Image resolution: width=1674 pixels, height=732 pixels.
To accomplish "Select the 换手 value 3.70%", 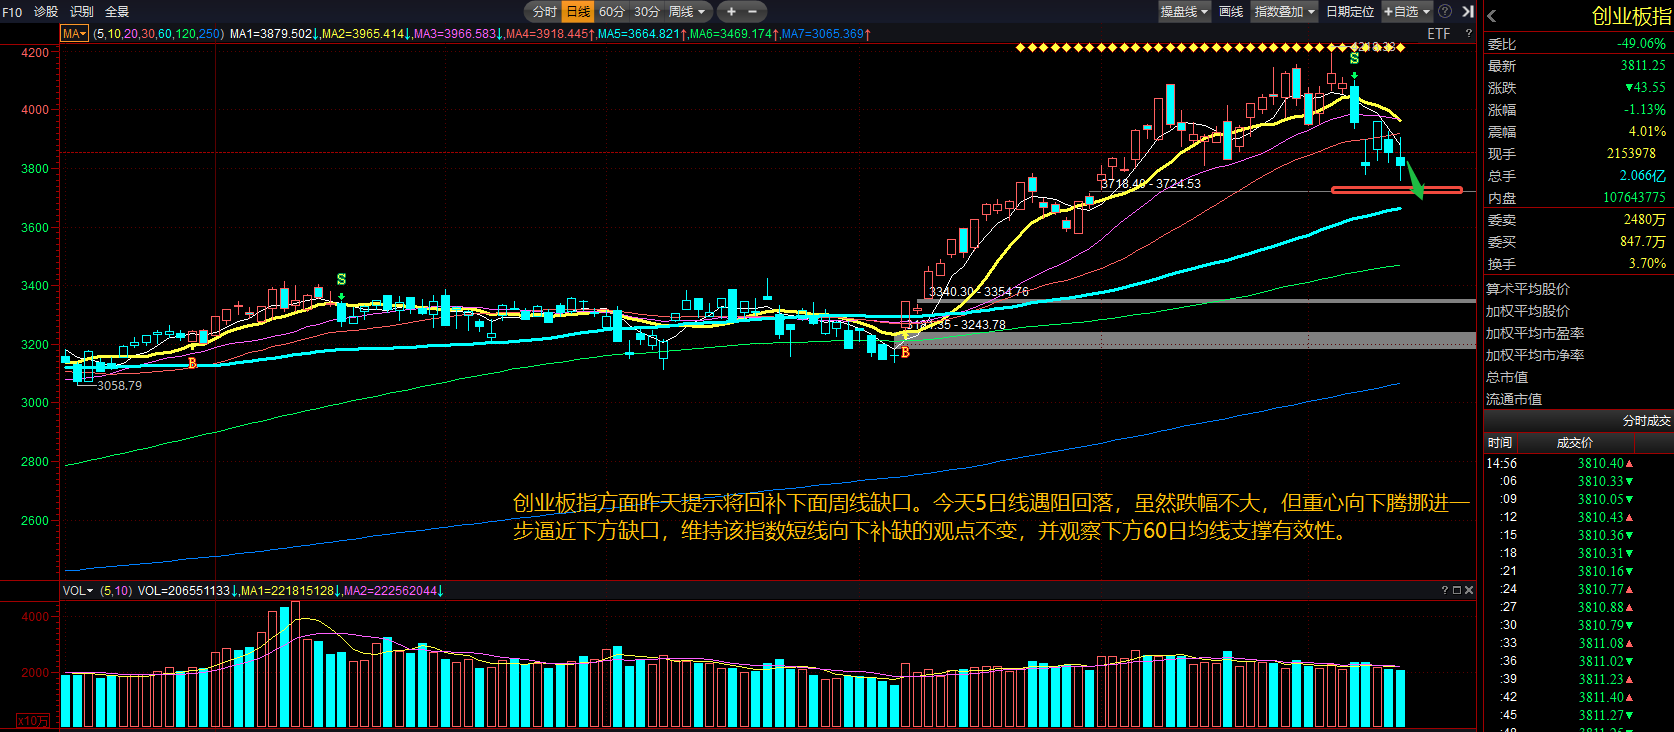I will (1647, 264).
